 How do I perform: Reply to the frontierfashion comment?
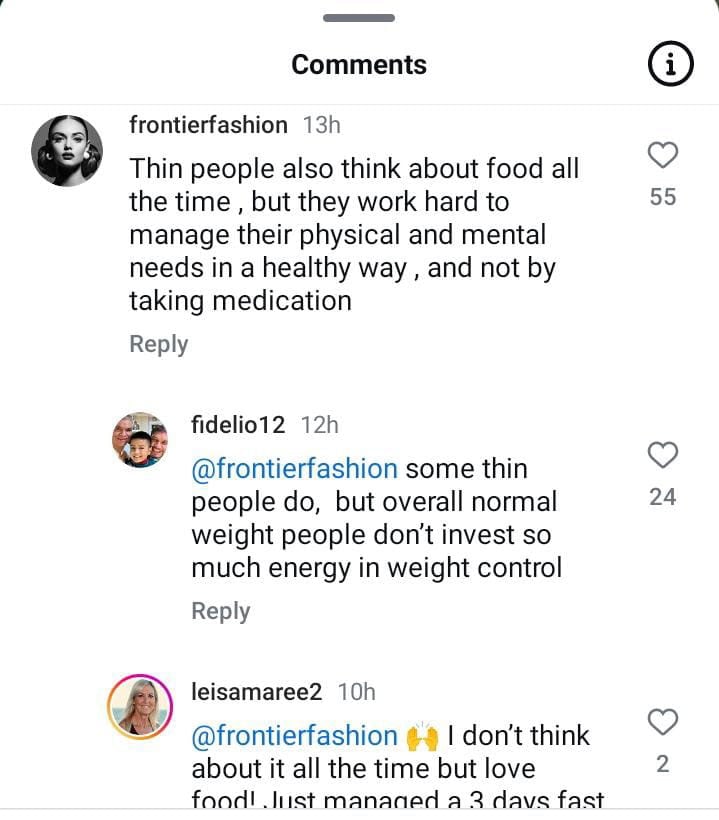pyautogui.click(x=159, y=344)
